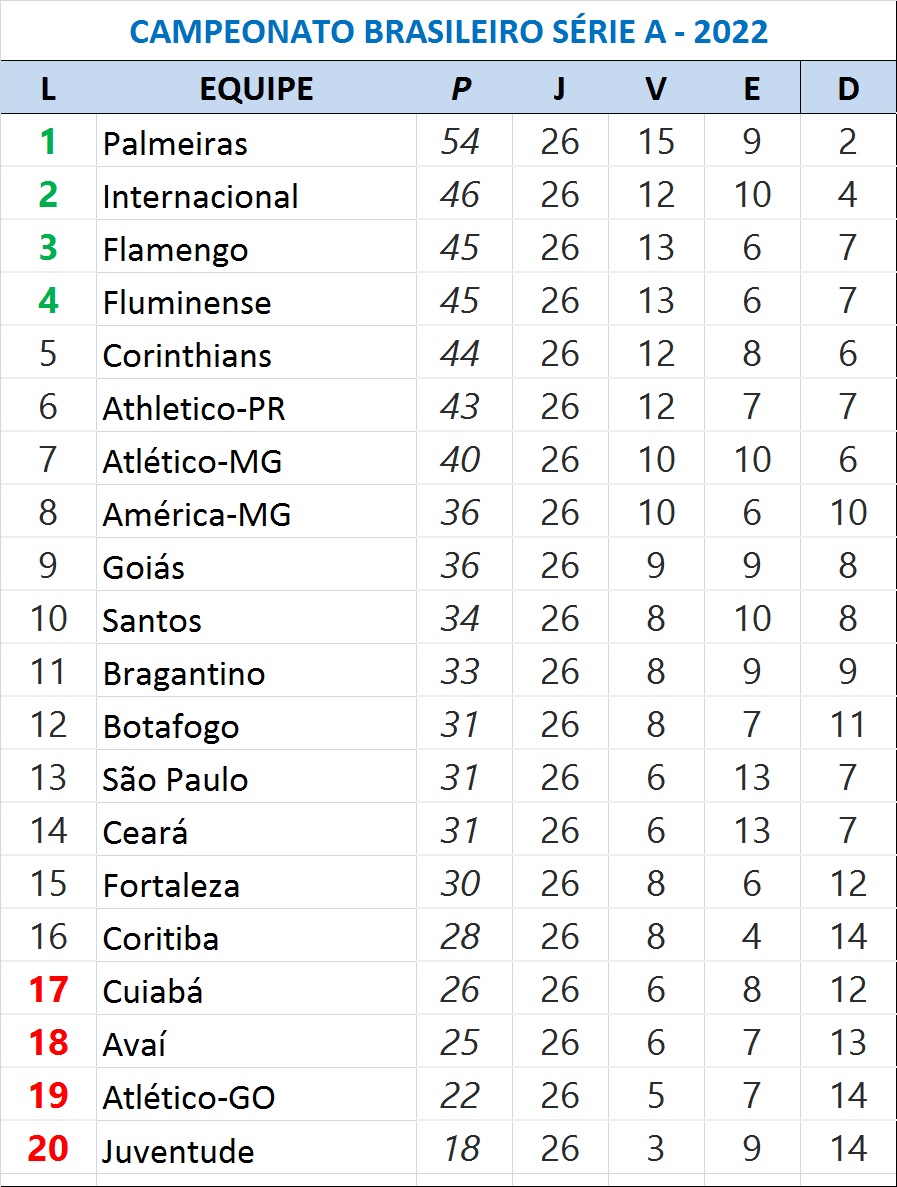897x1187 pixels.
Task: Click the V wins column header
Action: click(656, 89)
